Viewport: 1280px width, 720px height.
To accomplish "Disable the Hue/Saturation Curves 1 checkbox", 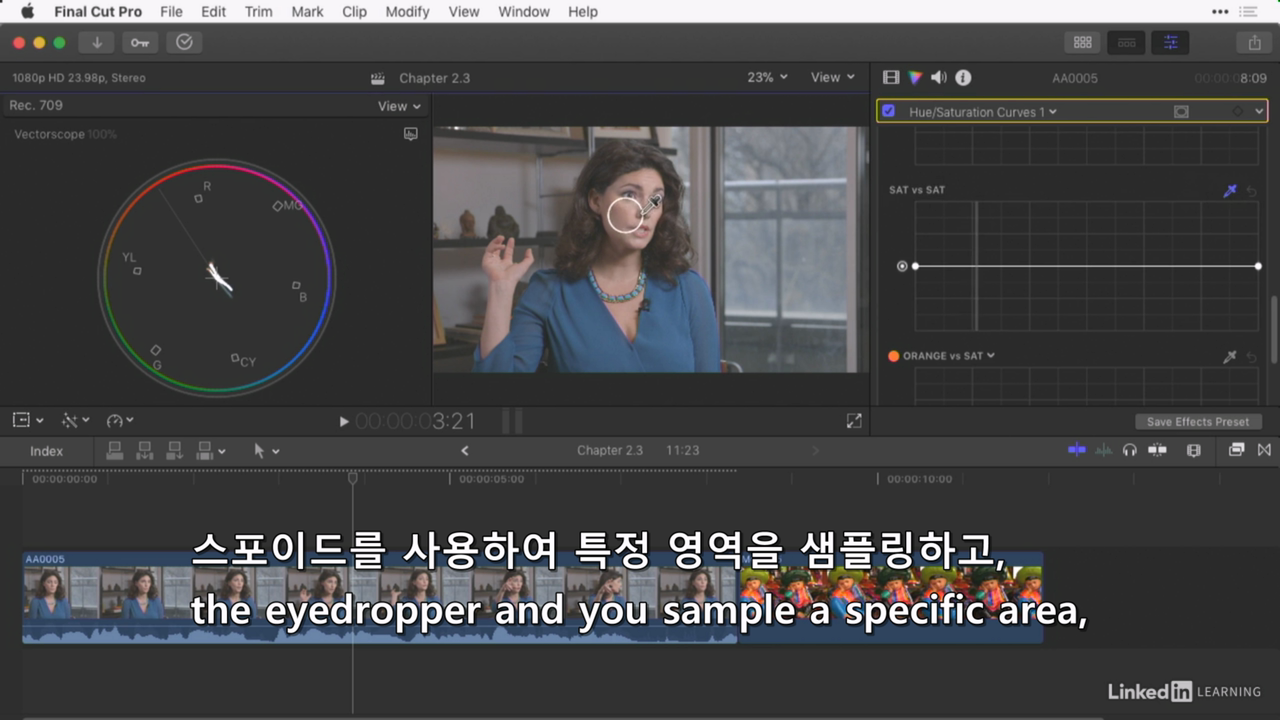I will tap(888, 111).
